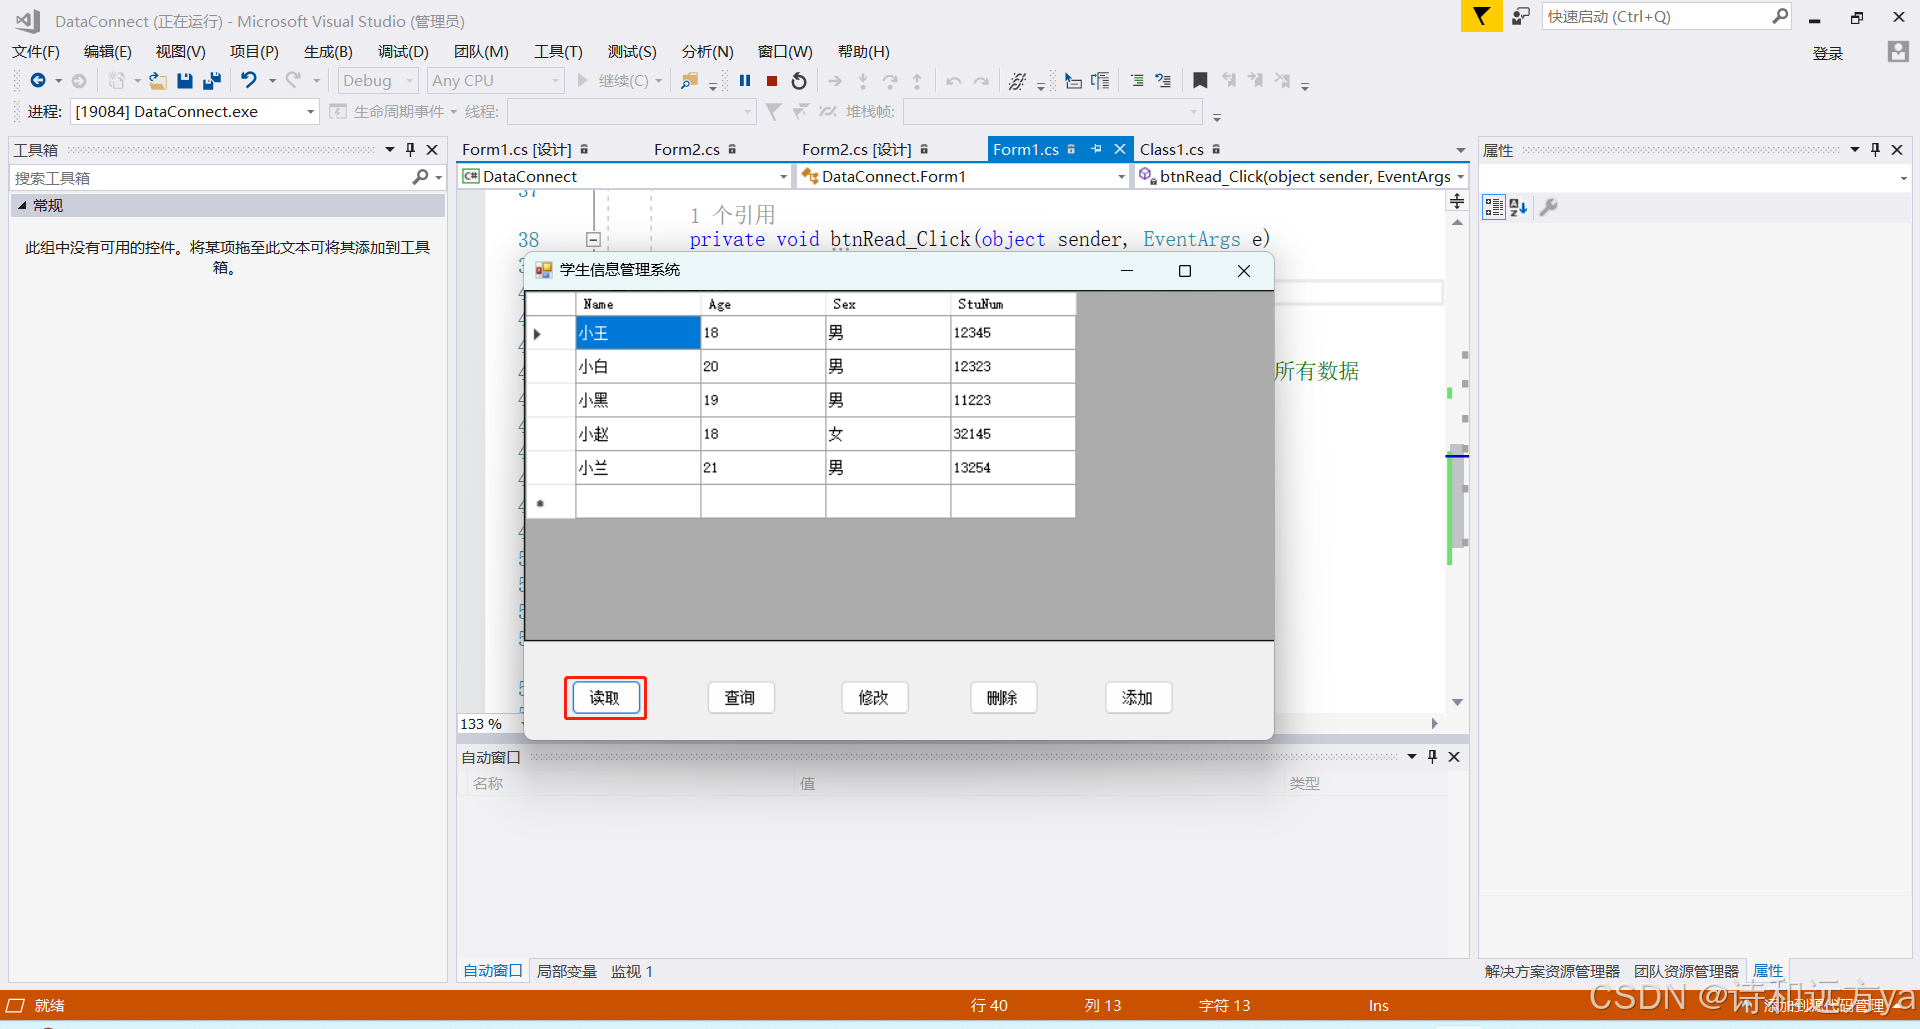Switch to the Class1.cs tab
This screenshot has width=1920, height=1029.
pos(1172,150)
